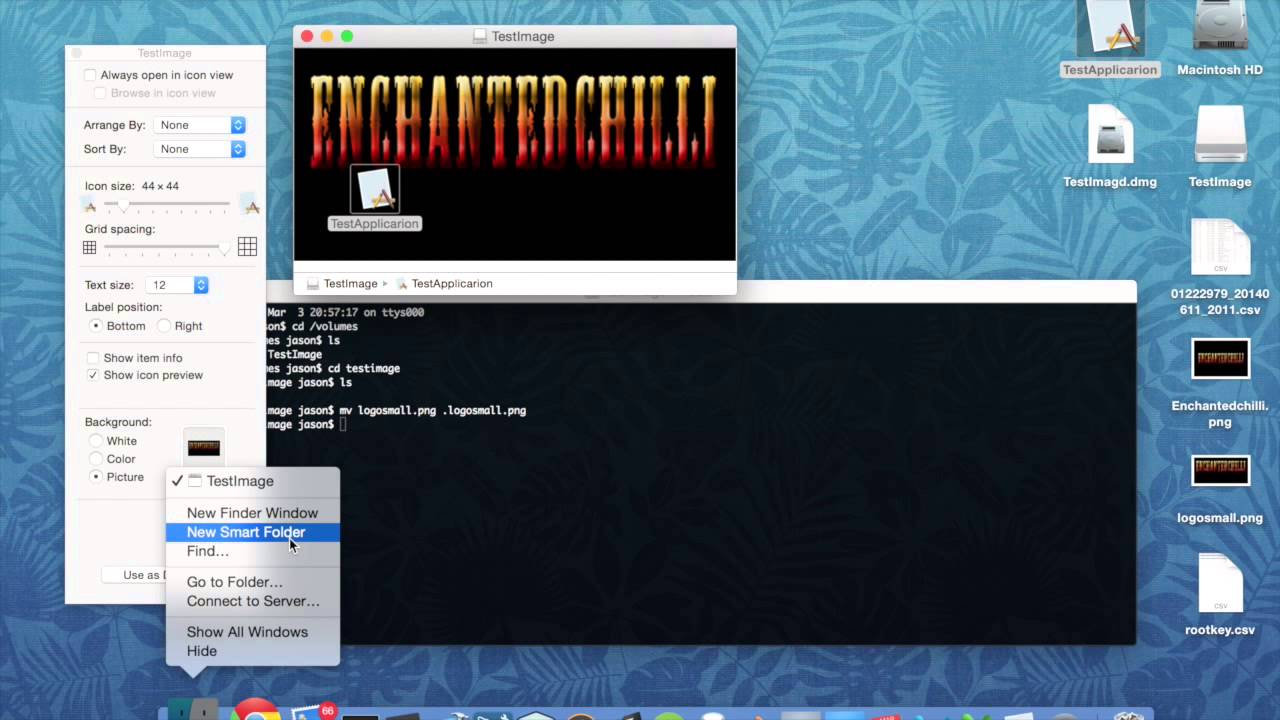This screenshot has width=1280, height=720.
Task: Choose Show All Windows menu item
Action: 253,632
